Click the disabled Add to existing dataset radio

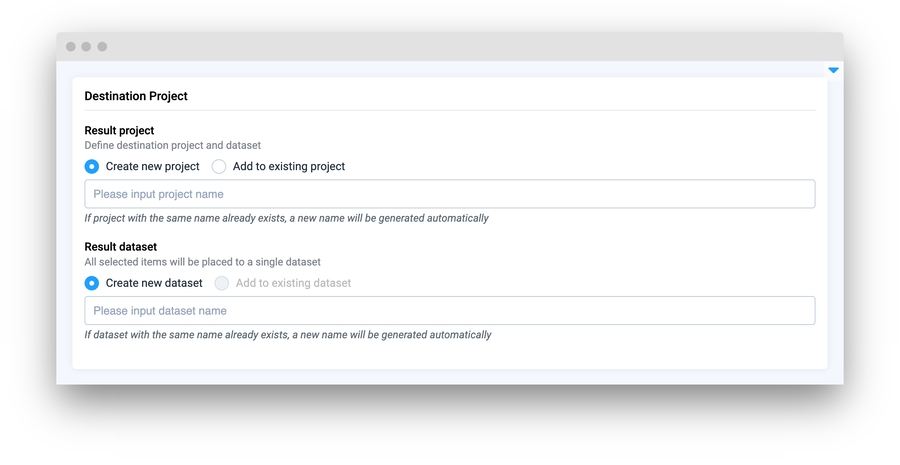(x=222, y=283)
